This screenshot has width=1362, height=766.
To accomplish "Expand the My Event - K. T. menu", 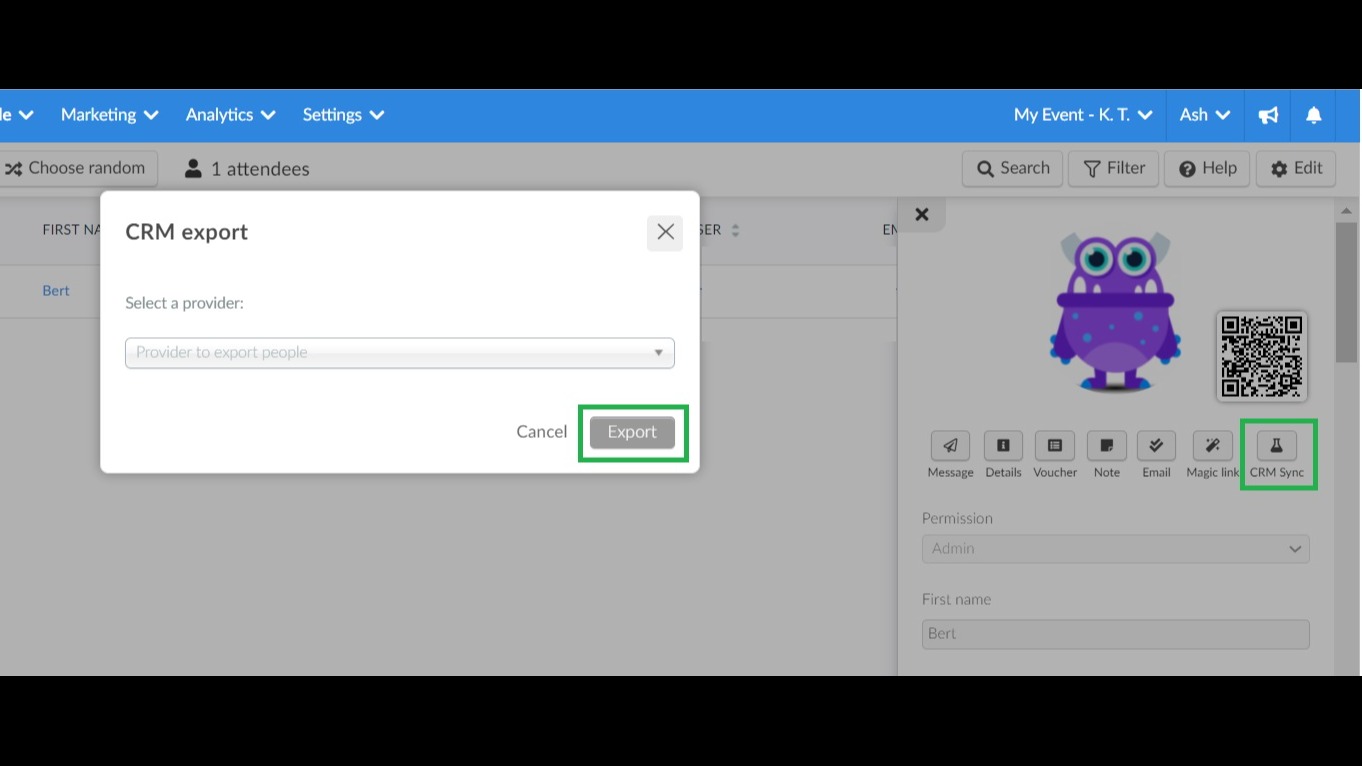I will pyautogui.click(x=1081, y=115).
